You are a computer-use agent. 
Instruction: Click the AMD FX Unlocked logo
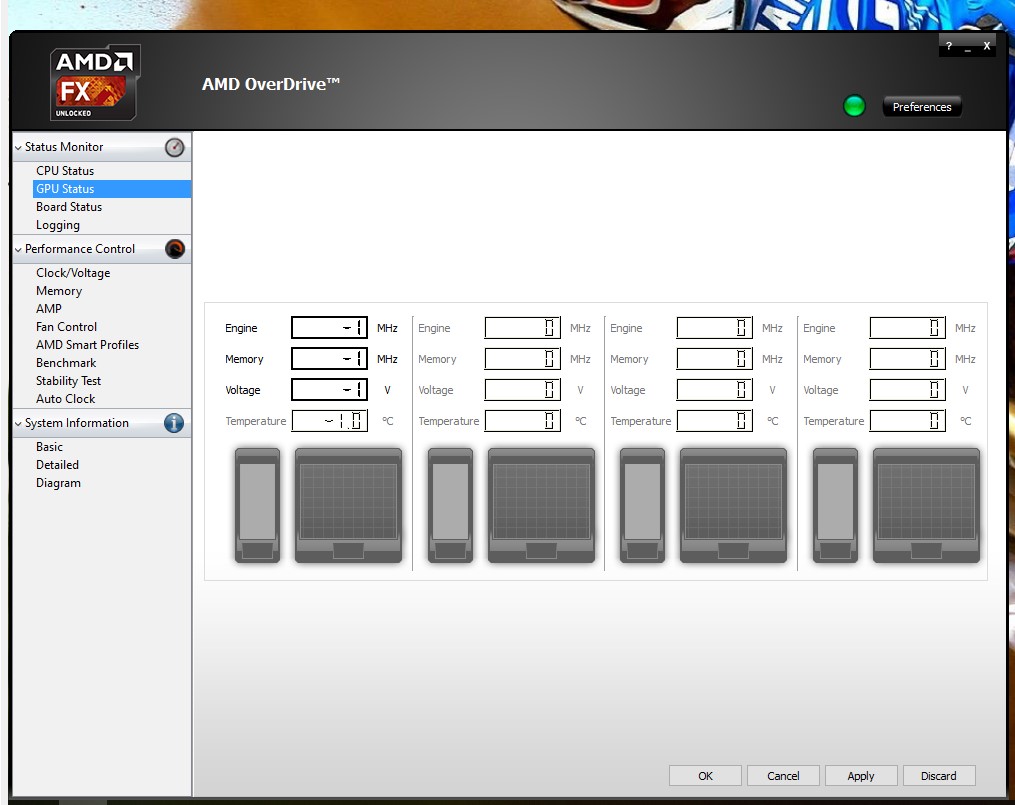coord(95,82)
